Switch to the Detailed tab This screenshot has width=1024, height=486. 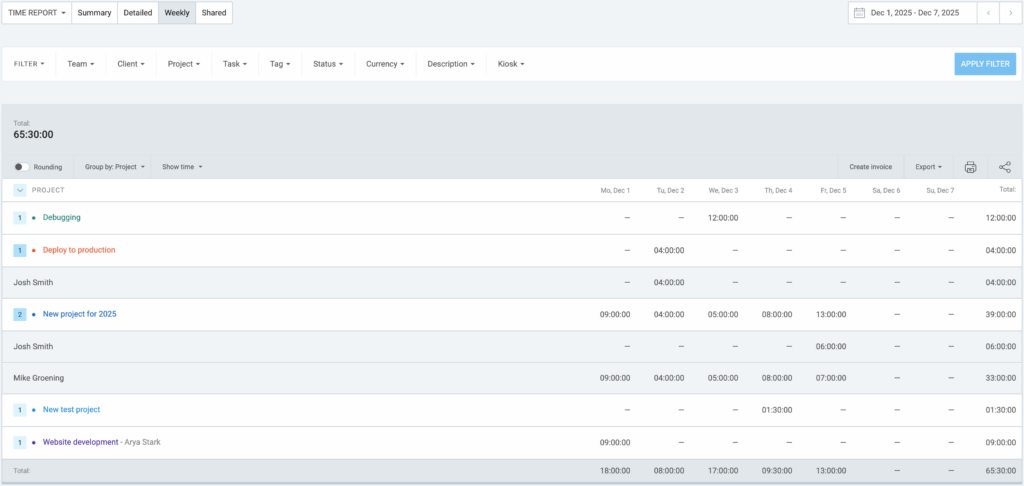tap(137, 13)
